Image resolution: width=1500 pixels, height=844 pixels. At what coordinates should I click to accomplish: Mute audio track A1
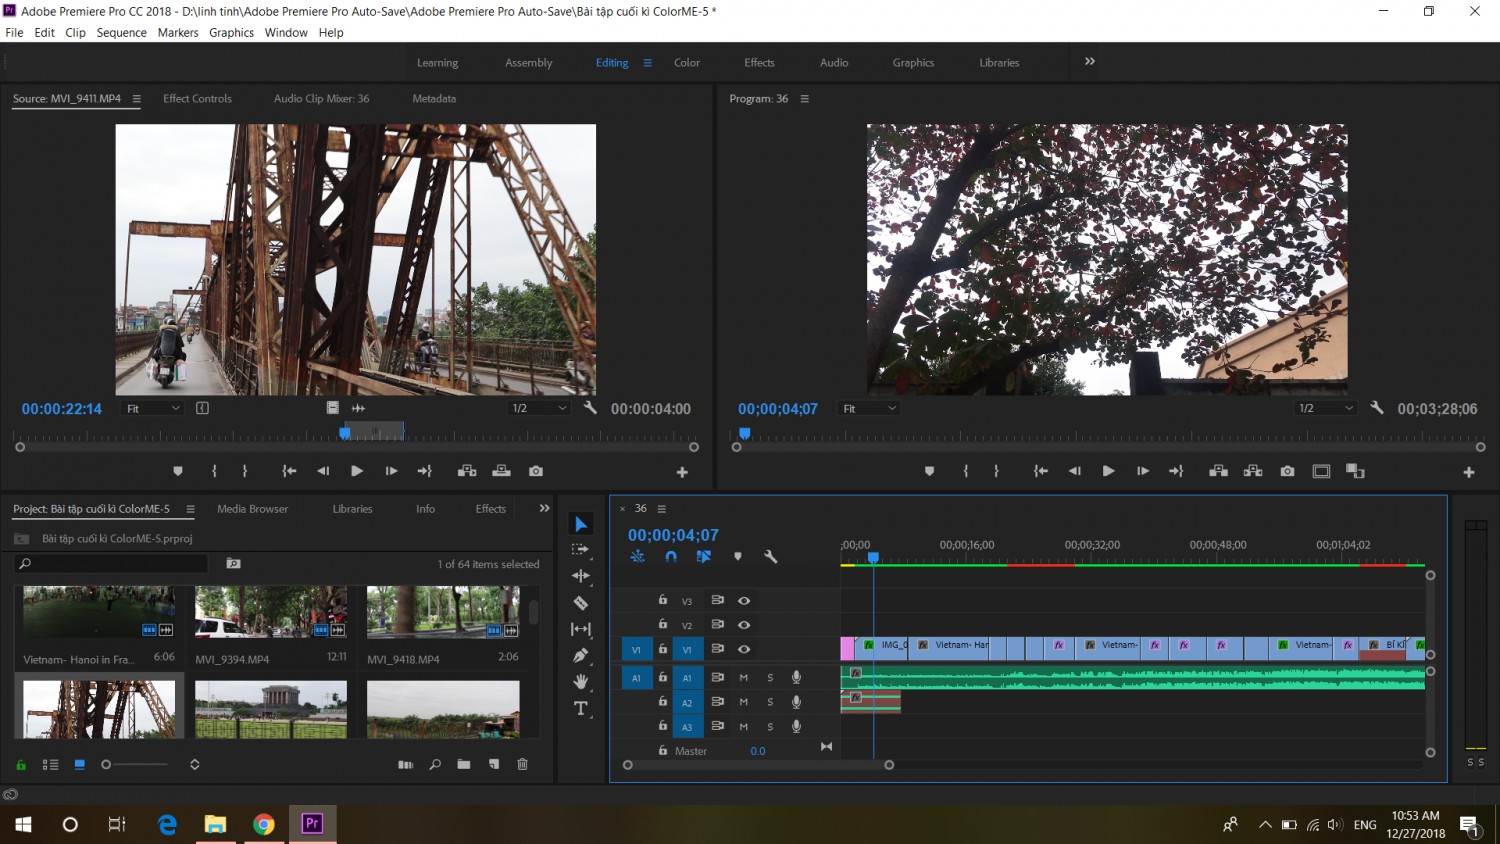tap(743, 678)
